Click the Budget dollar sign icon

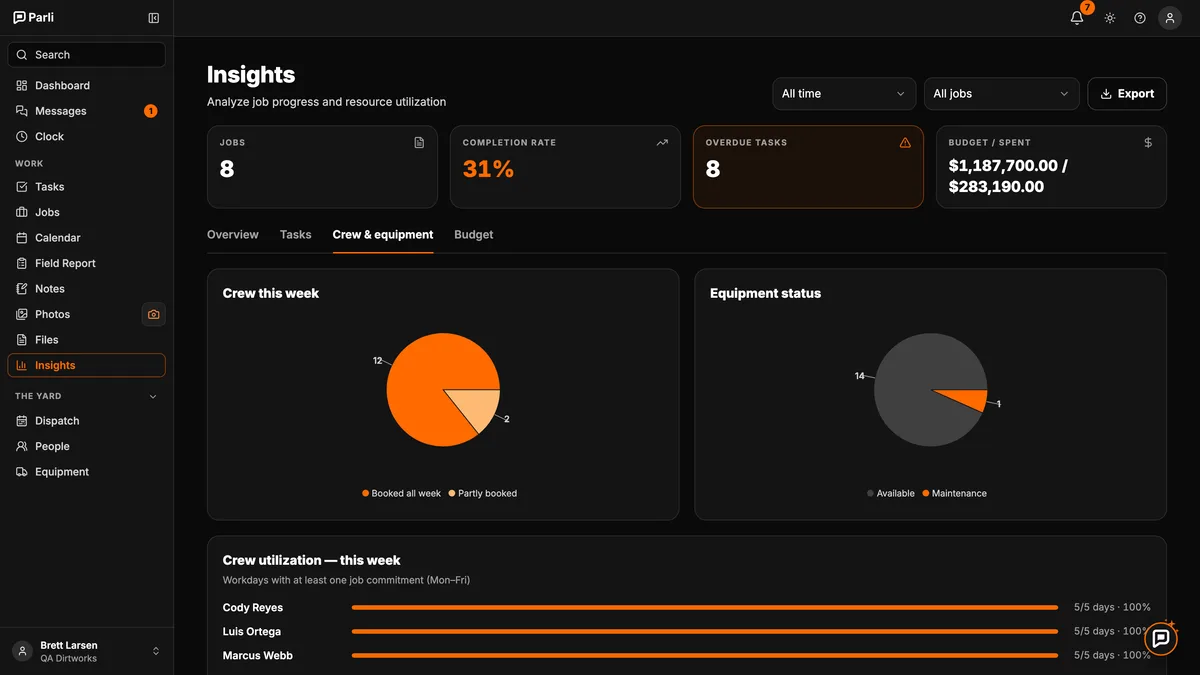point(1148,143)
